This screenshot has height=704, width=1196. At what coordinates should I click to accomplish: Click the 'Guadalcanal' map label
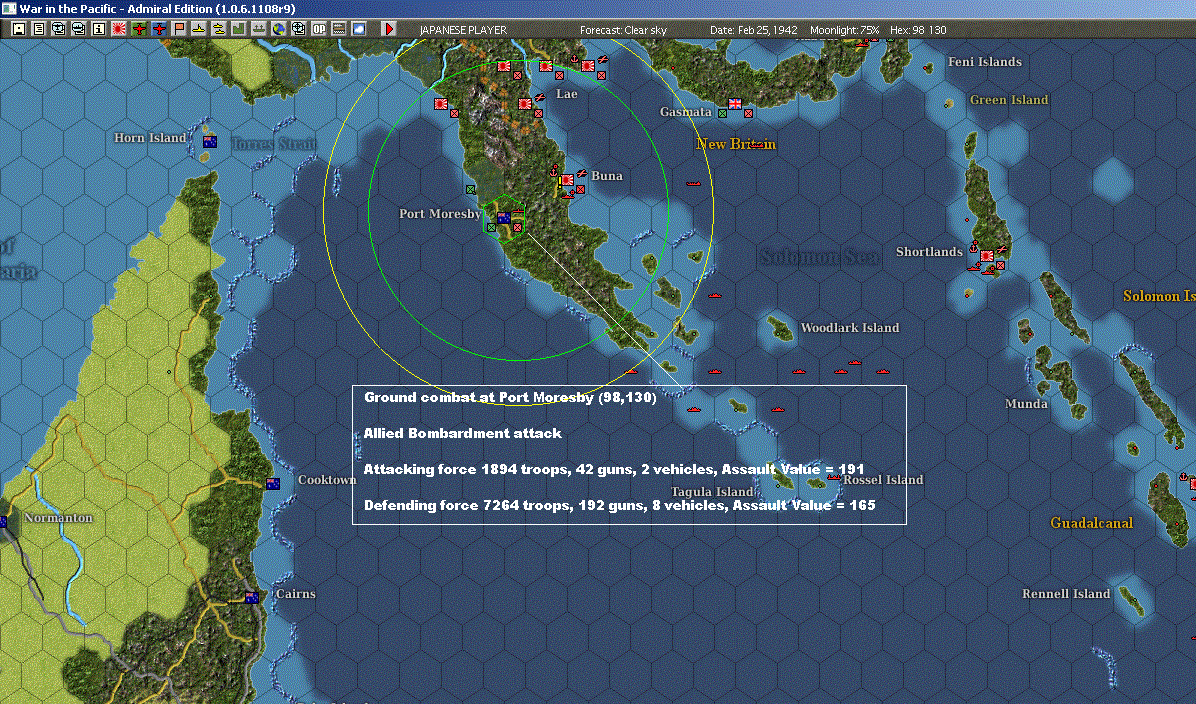pos(1092,523)
